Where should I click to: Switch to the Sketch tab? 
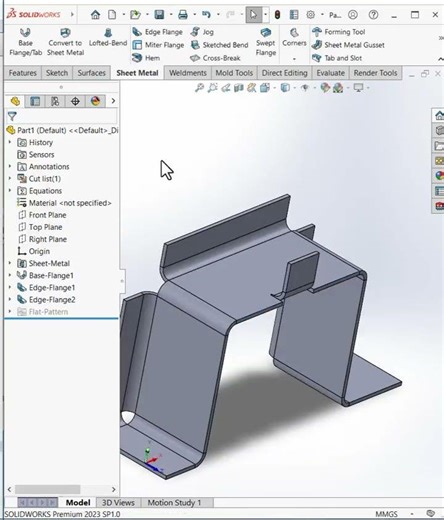tap(57, 73)
